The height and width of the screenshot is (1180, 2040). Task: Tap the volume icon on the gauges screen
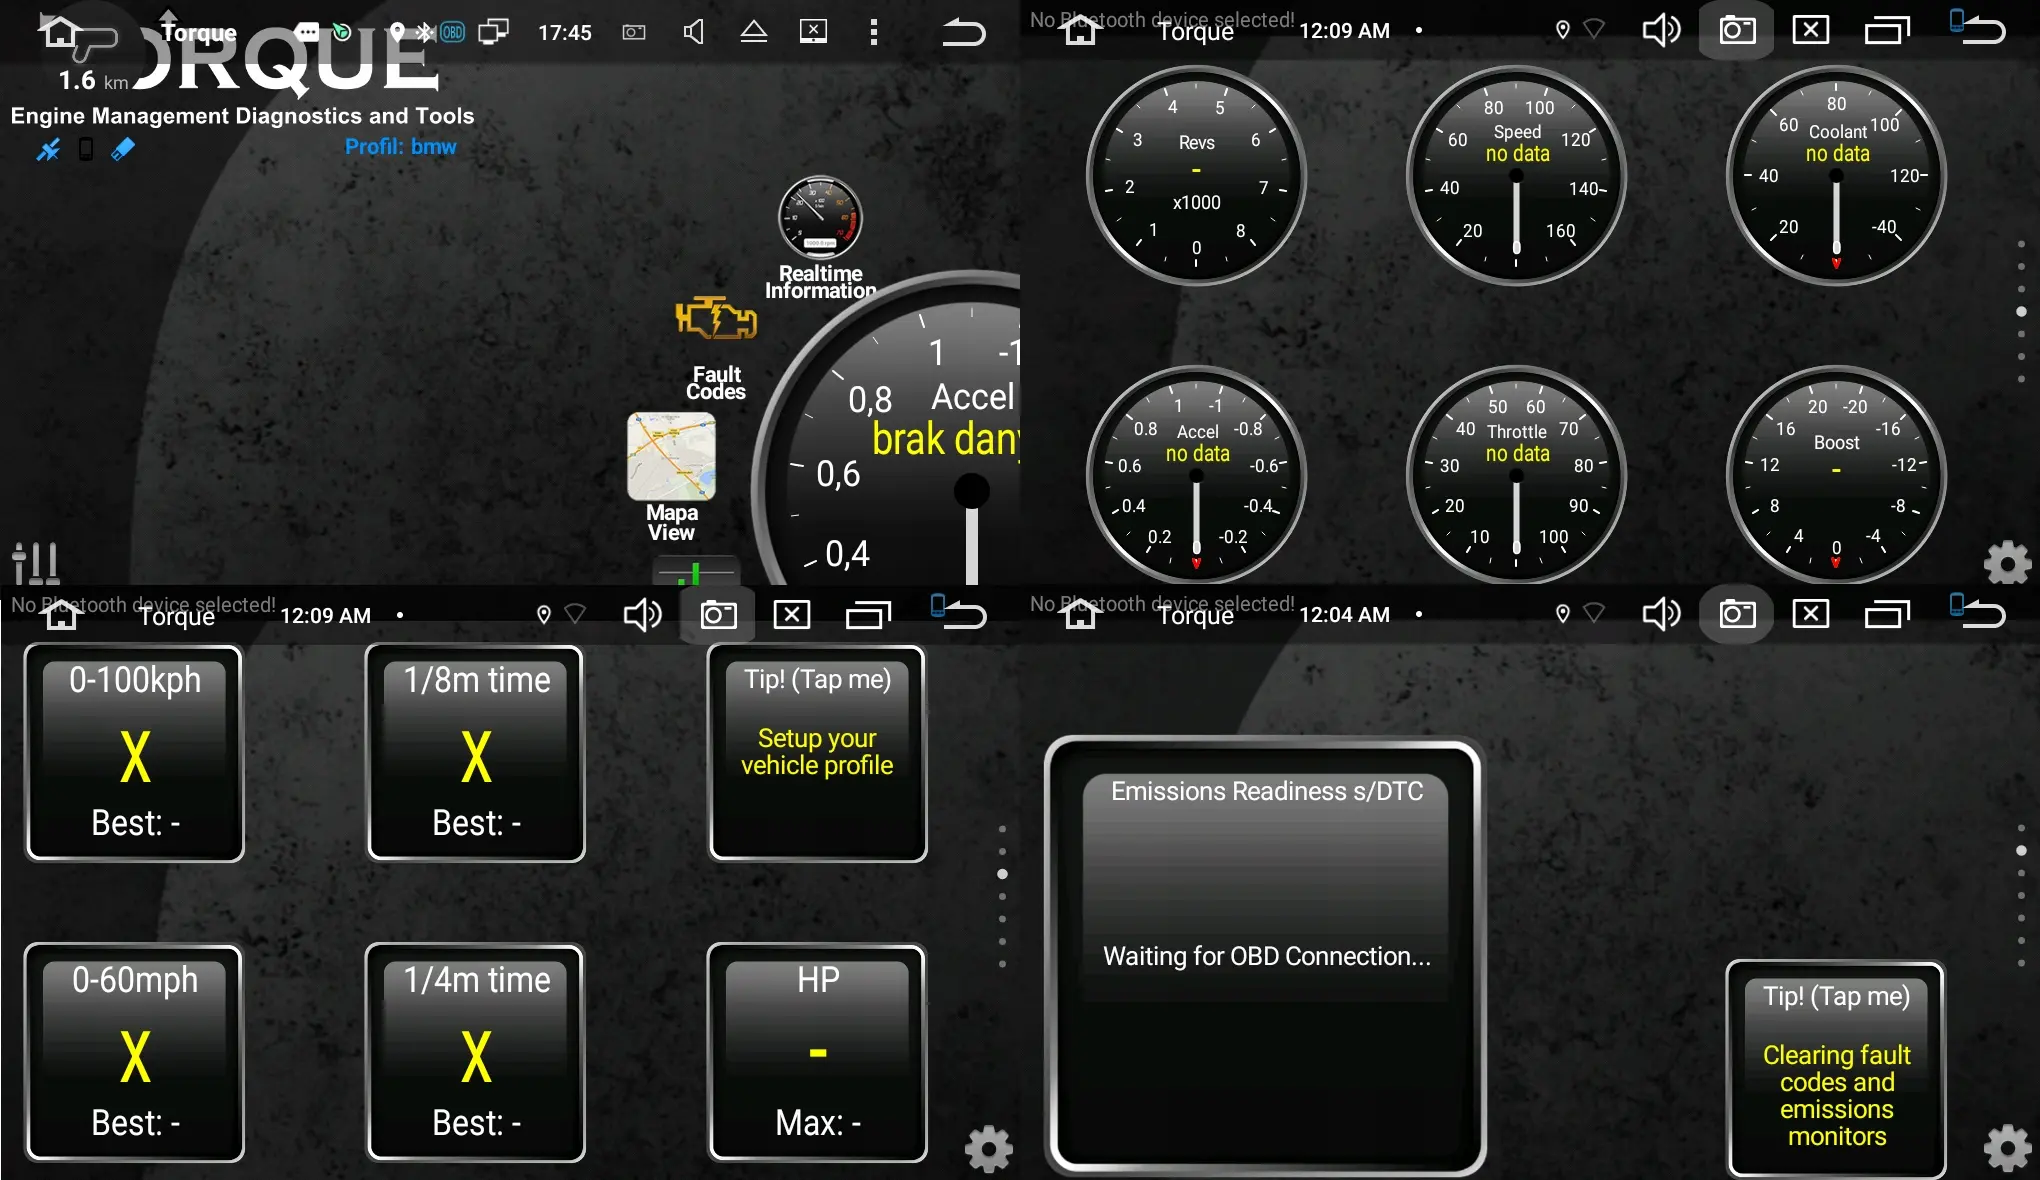click(x=1661, y=30)
